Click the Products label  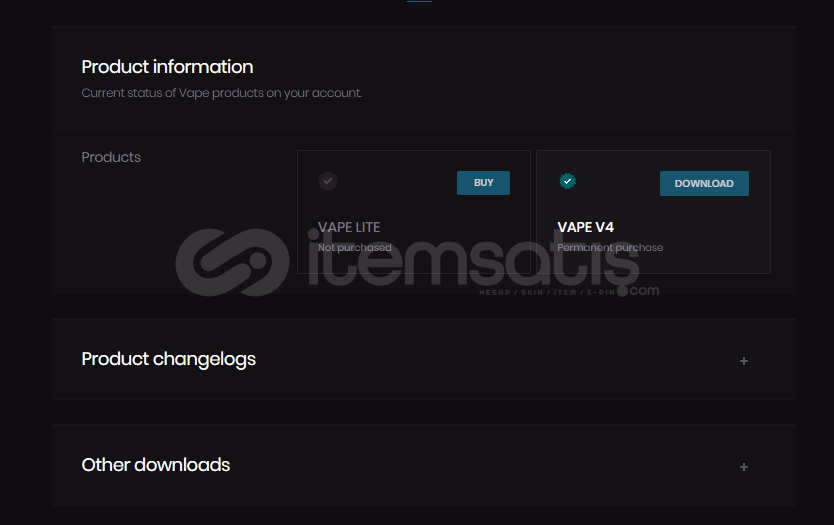111,157
